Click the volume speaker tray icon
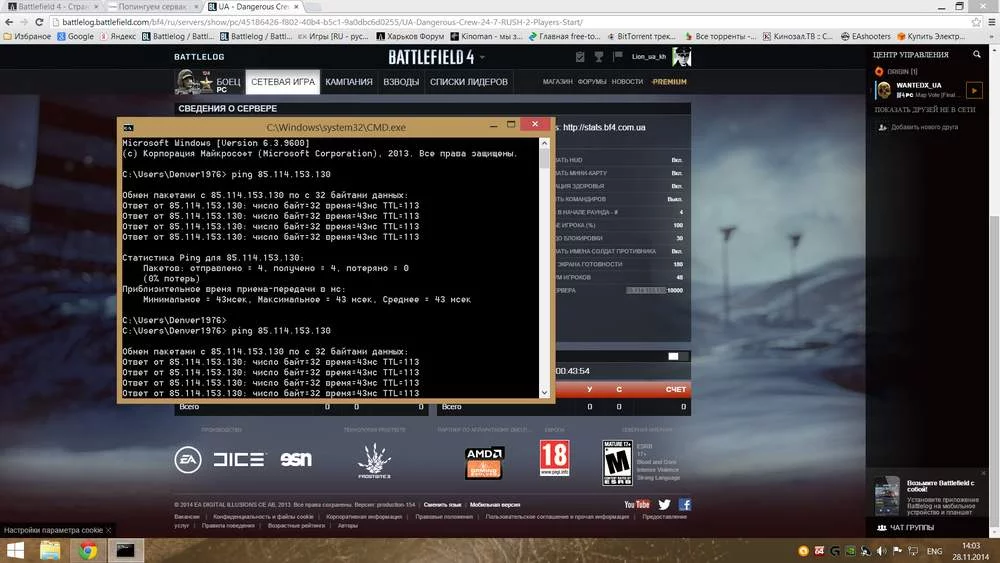The image size is (1000, 563). pyautogui.click(x=881, y=551)
